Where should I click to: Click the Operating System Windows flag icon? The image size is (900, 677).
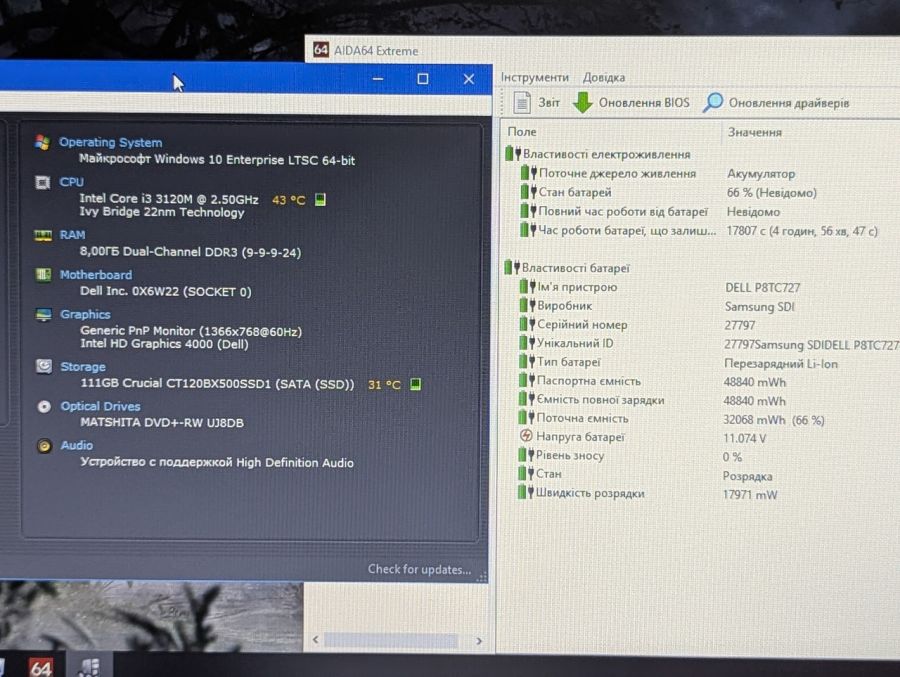tap(42, 142)
